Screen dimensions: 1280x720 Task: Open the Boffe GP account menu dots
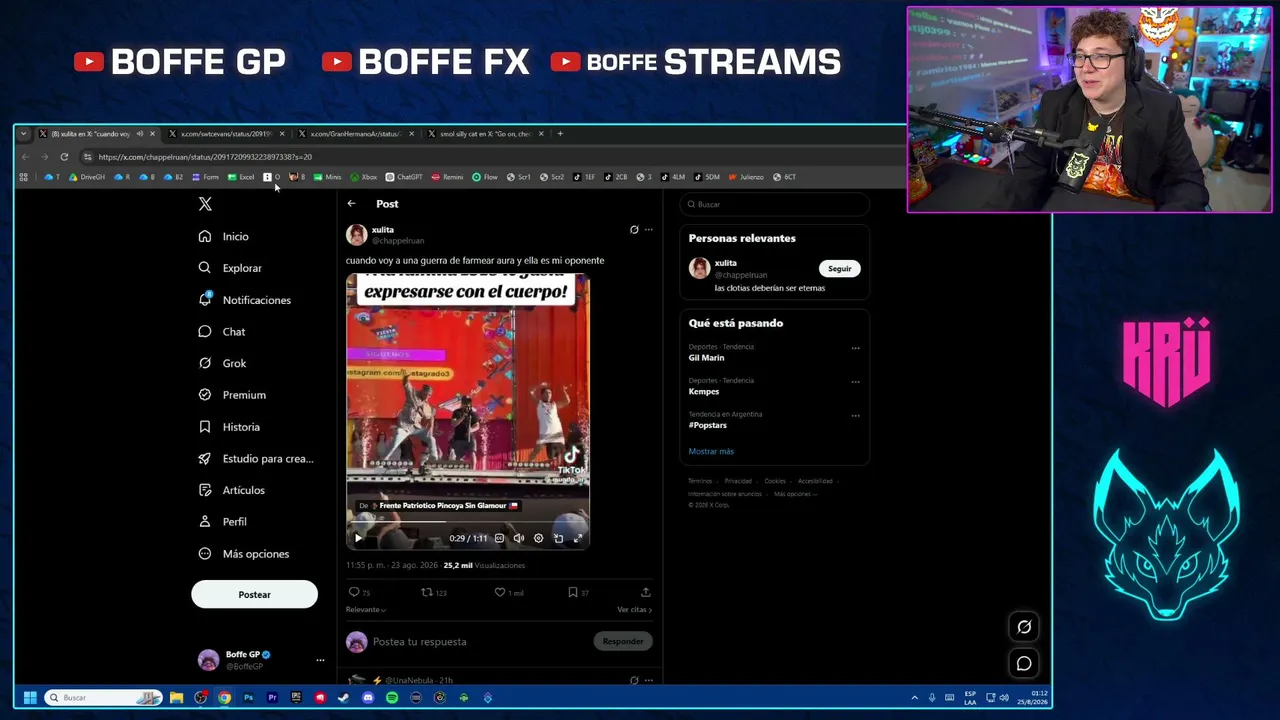tap(320, 660)
